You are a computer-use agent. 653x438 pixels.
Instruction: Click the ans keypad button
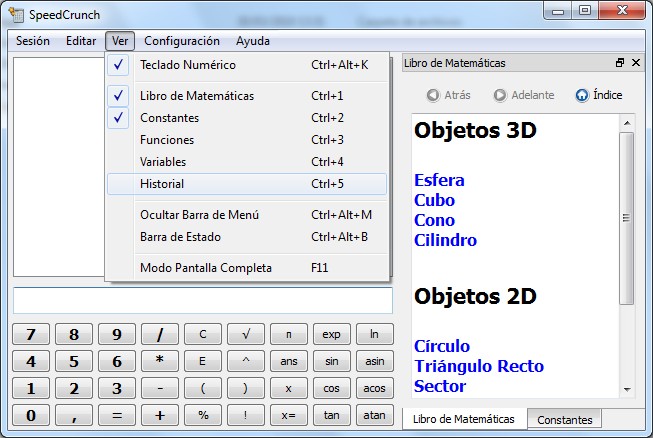[x=289, y=361]
